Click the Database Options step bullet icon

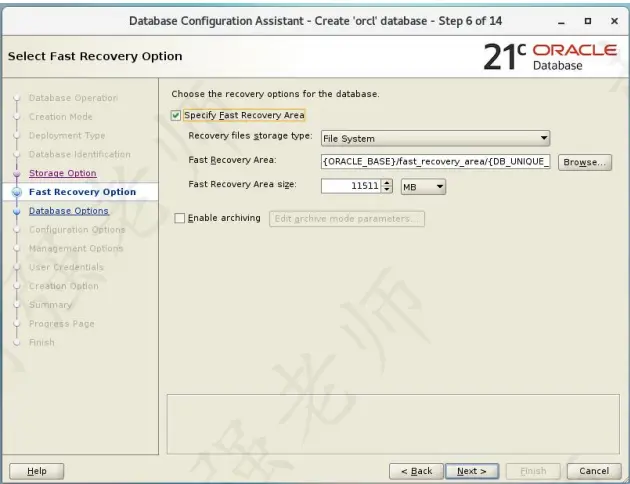tap(16, 211)
